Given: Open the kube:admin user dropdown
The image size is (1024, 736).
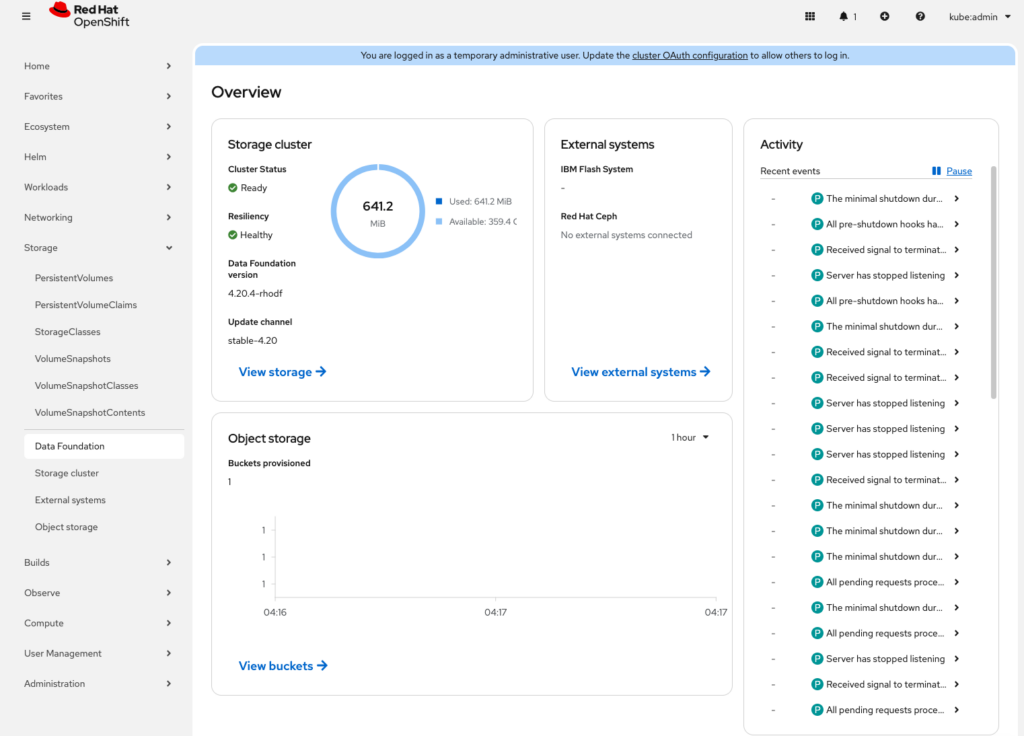Looking at the screenshot, I should point(978,16).
